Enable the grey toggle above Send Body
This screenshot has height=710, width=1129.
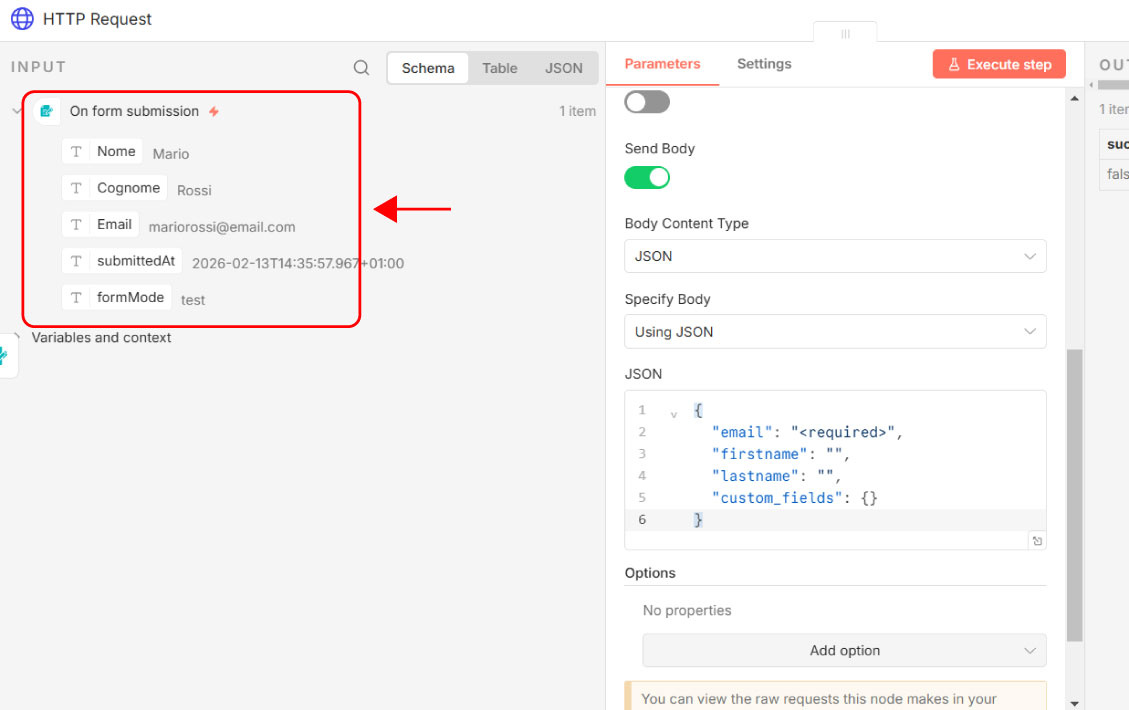[647, 102]
